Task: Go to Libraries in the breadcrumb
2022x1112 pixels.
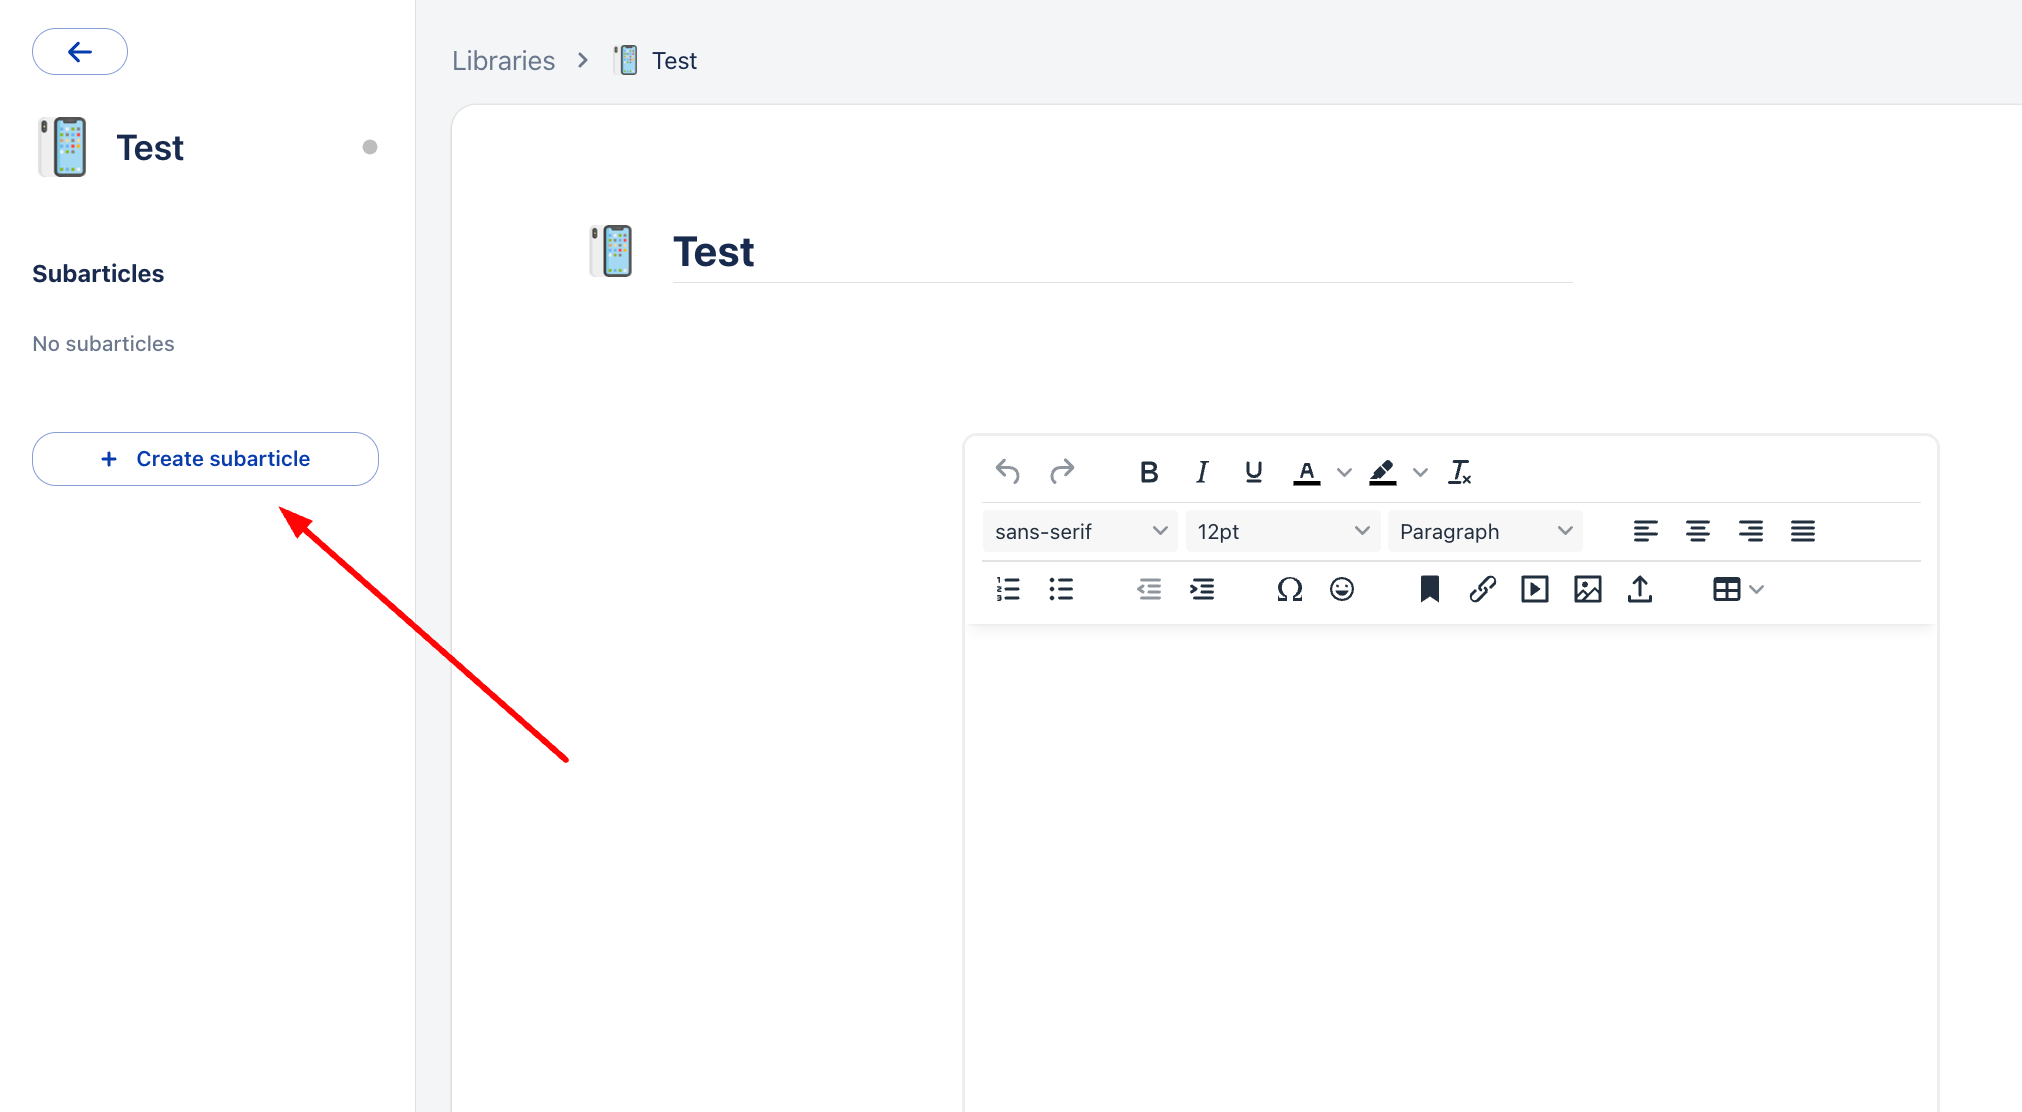Action: click(503, 61)
